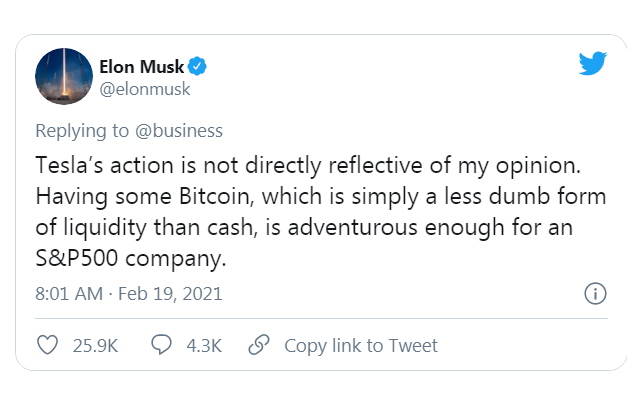Select "Copy link to Tweet" text
643x409 pixels.
pos(361,345)
